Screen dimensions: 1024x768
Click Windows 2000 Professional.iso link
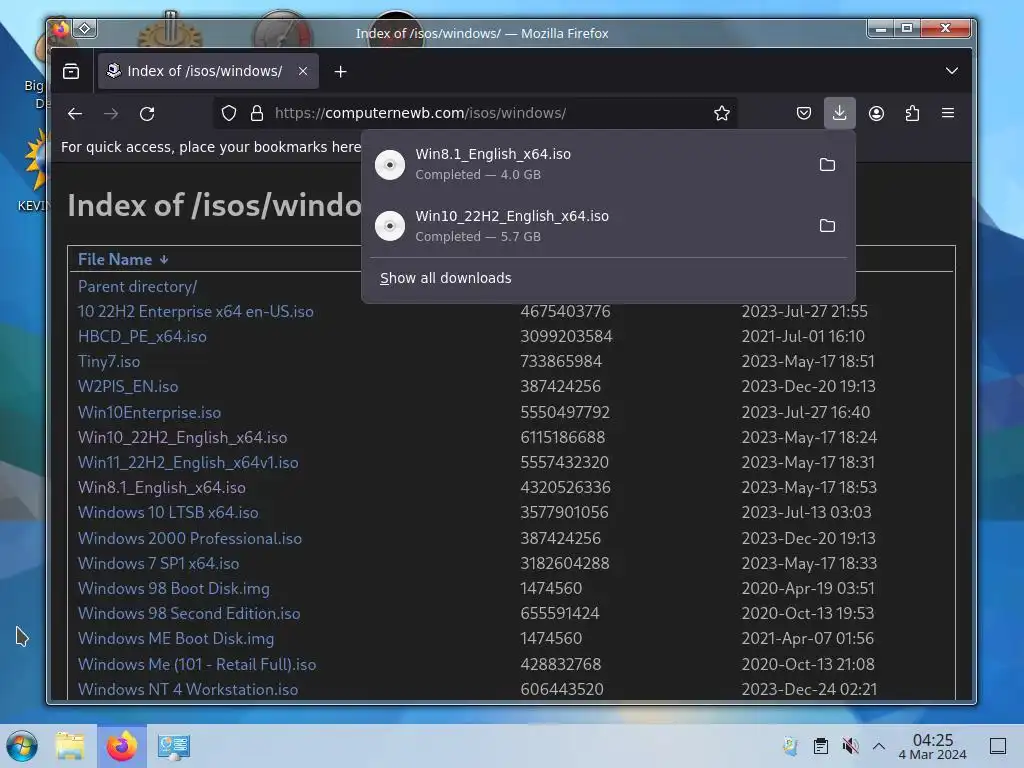(189, 538)
